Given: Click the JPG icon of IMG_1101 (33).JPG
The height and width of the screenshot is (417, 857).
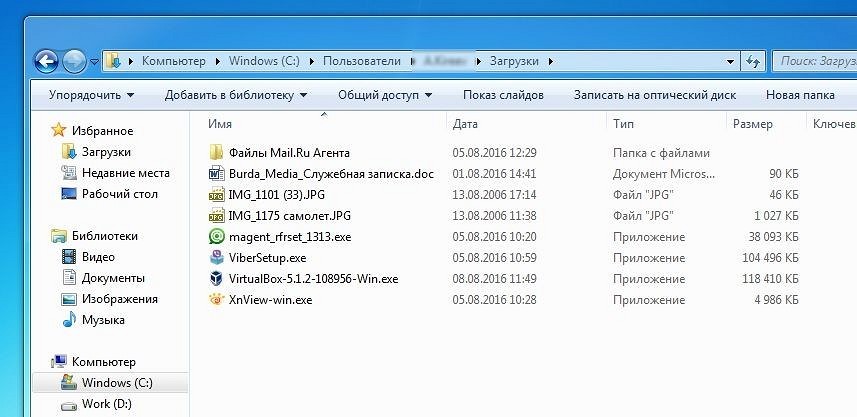Looking at the screenshot, I should 216,195.
